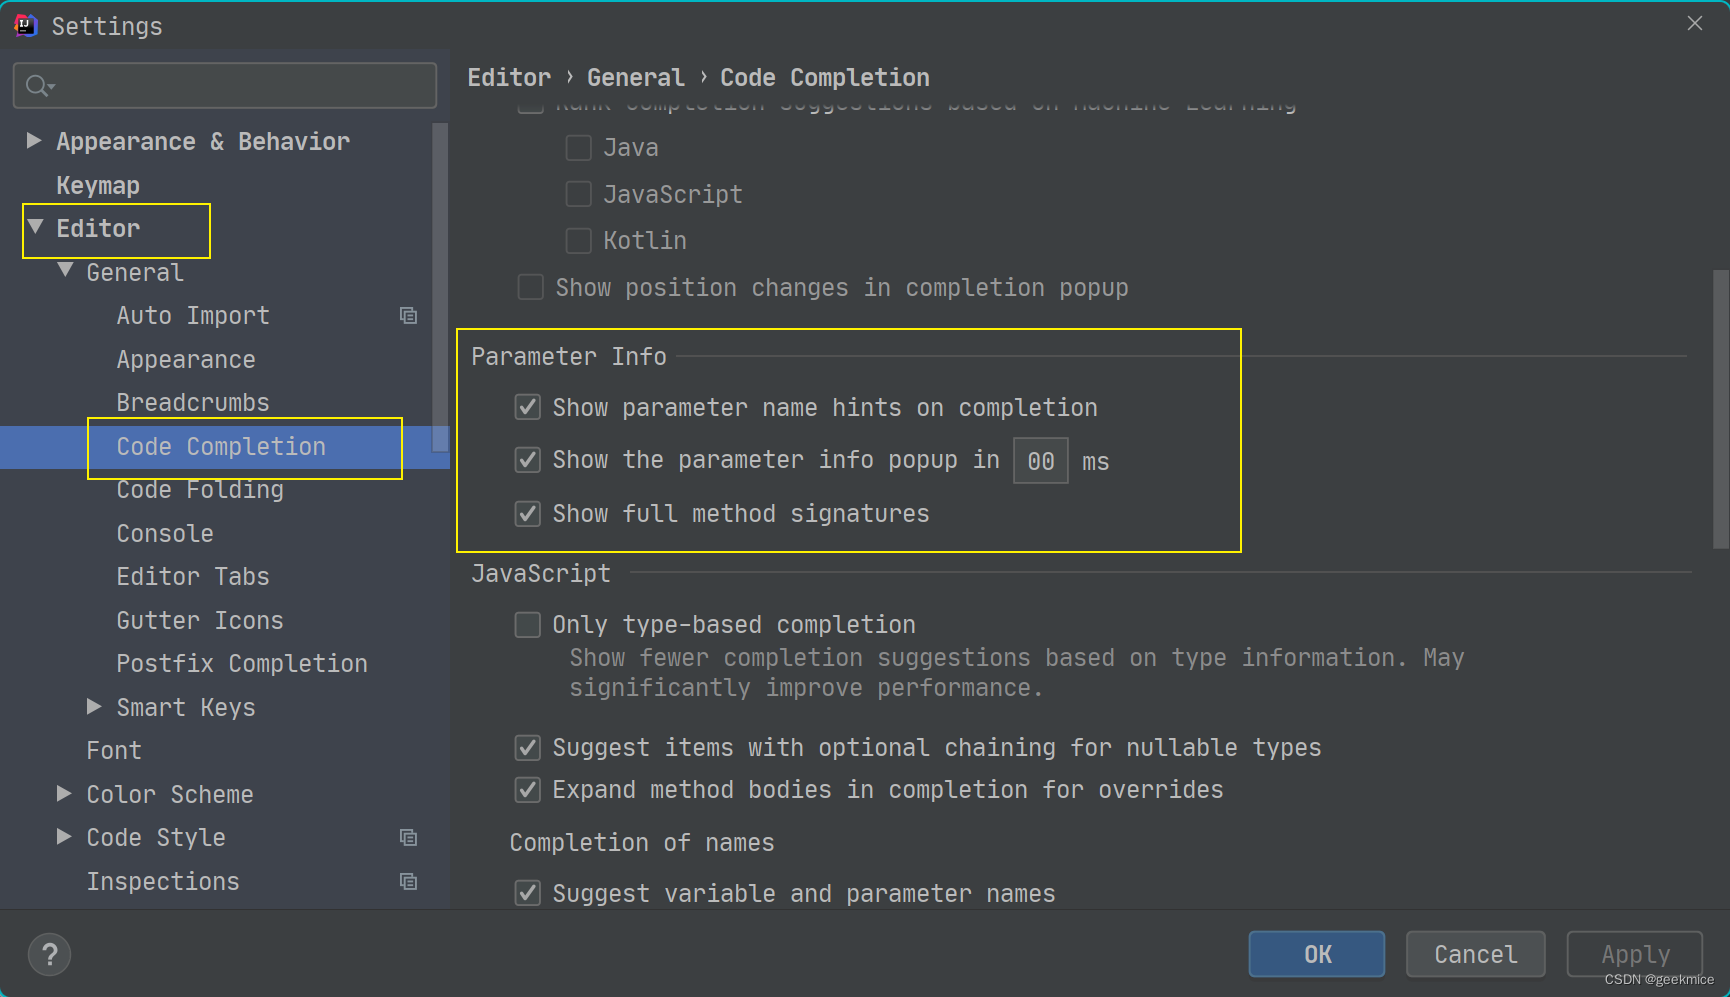Expand the Code Style tree arrow

[64, 836]
